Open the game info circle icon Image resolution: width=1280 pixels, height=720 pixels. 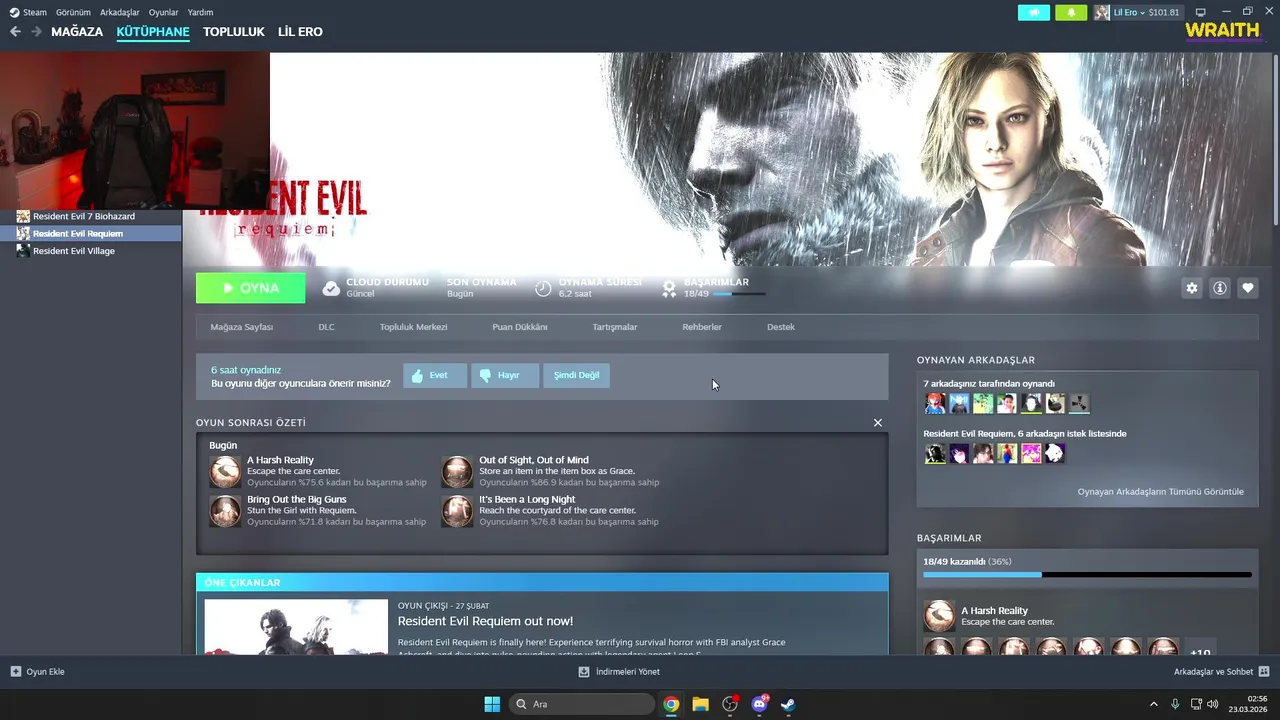tap(1220, 288)
